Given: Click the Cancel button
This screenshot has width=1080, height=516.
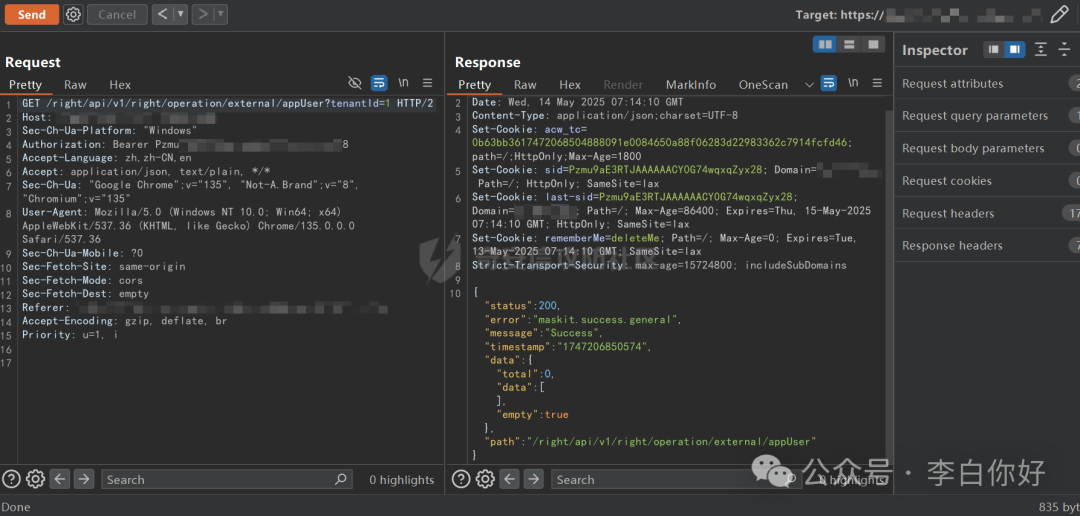Looking at the screenshot, I should pyautogui.click(x=116, y=14).
